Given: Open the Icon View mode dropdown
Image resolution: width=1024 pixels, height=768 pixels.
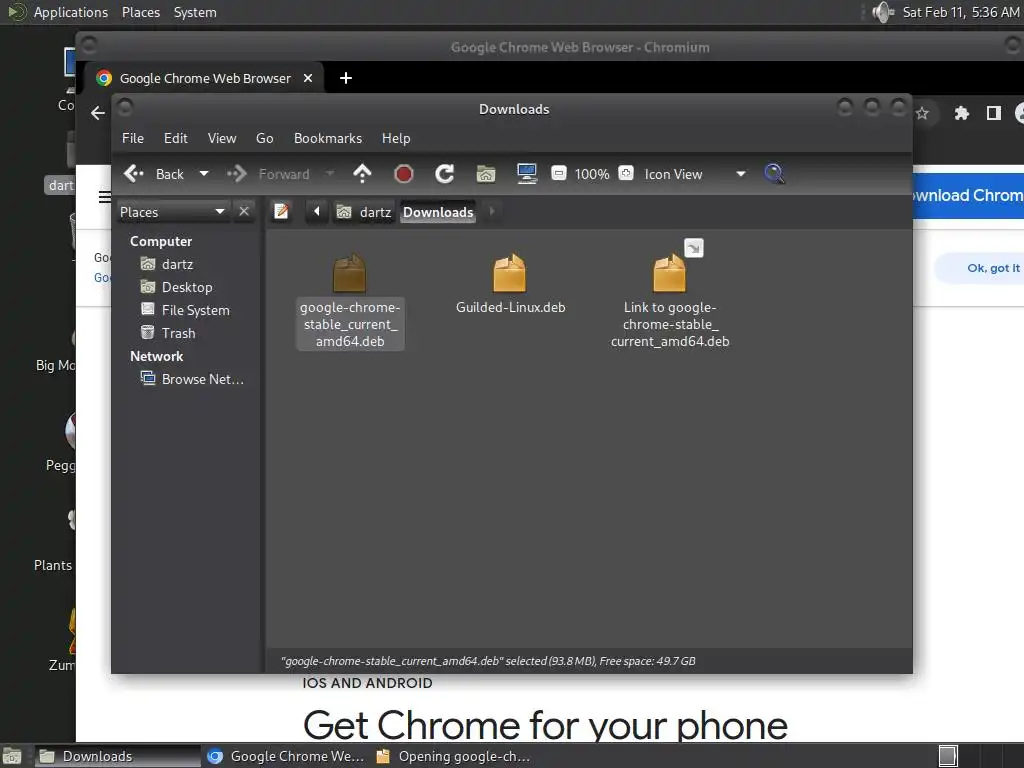Looking at the screenshot, I should pos(695,174).
